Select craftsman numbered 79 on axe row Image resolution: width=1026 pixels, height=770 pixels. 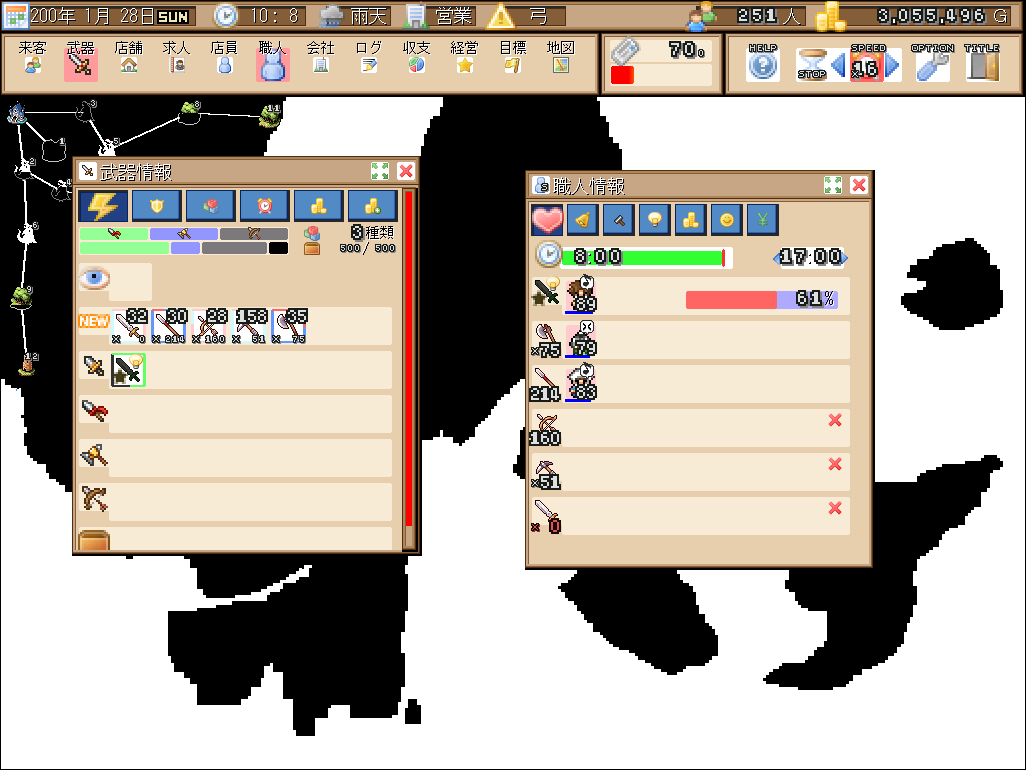pos(581,339)
